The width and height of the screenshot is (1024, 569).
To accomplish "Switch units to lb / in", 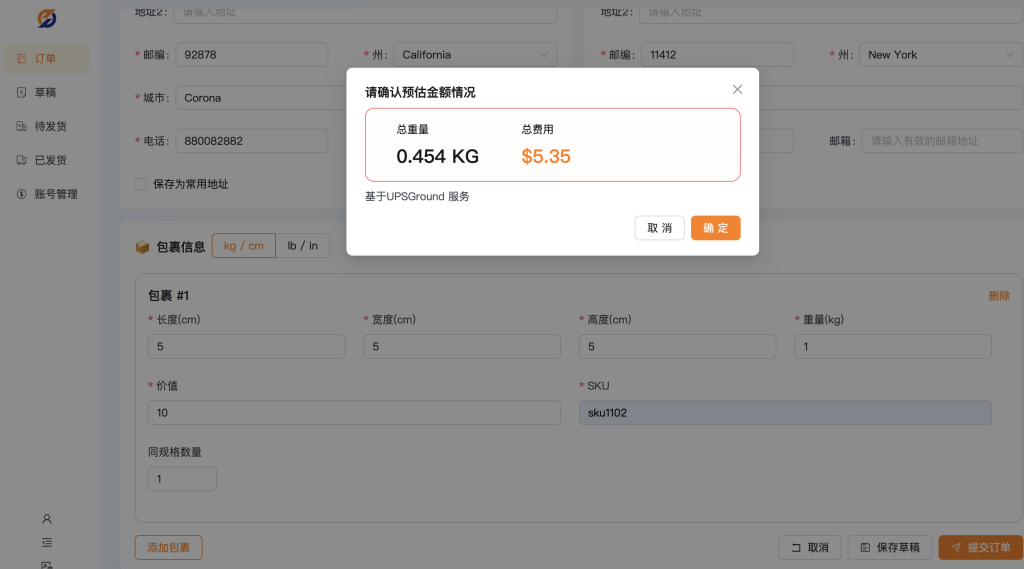I will coord(302,246).
